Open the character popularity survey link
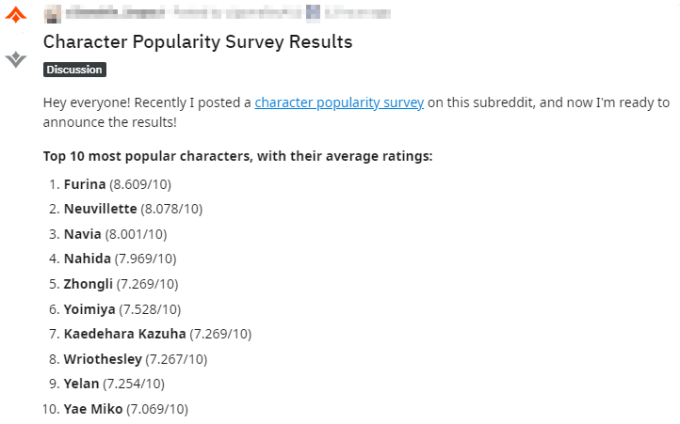This screenshot has width=680, height=424. [339, 103]
